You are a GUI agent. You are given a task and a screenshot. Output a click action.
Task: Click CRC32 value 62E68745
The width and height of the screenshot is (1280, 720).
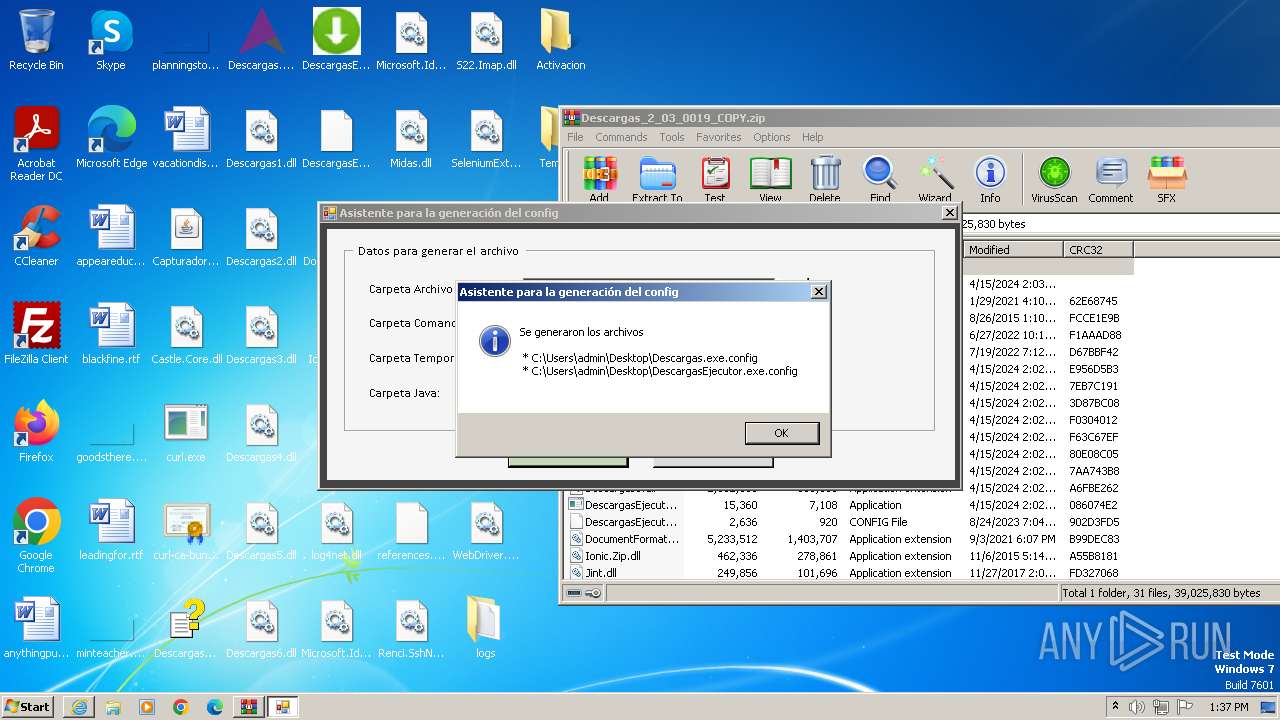tap(1093, 301)
